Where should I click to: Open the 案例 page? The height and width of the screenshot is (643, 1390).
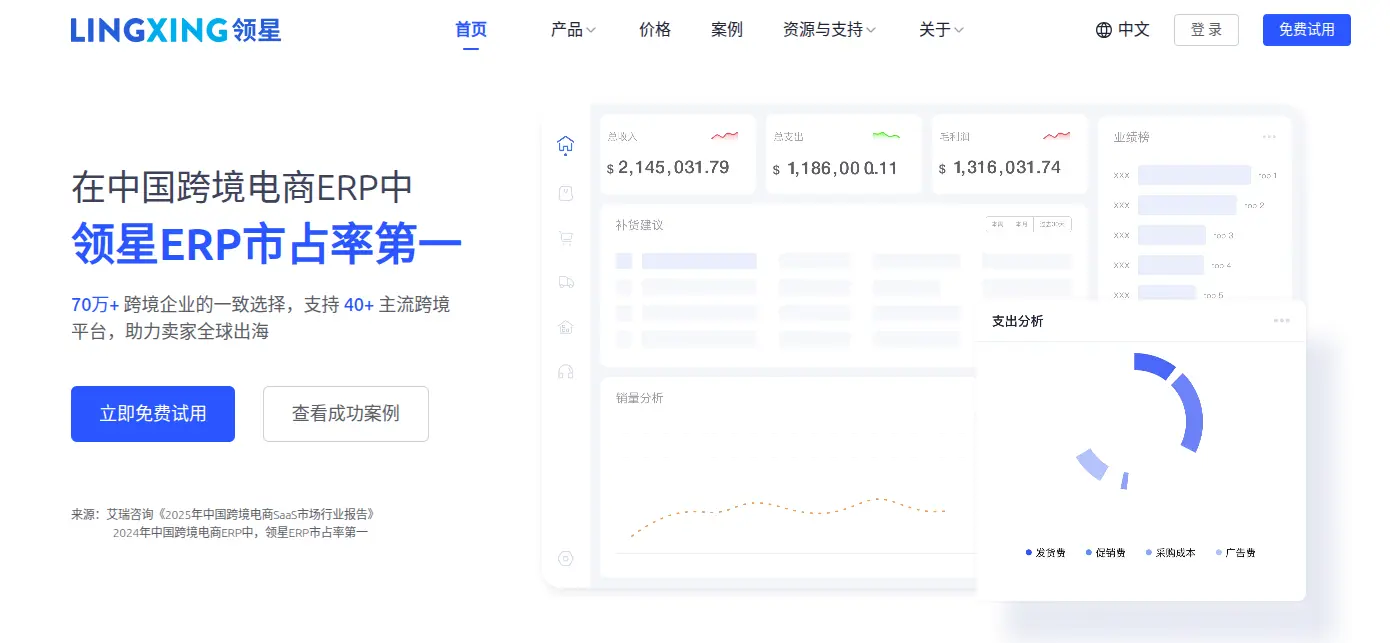coord(727,30)
